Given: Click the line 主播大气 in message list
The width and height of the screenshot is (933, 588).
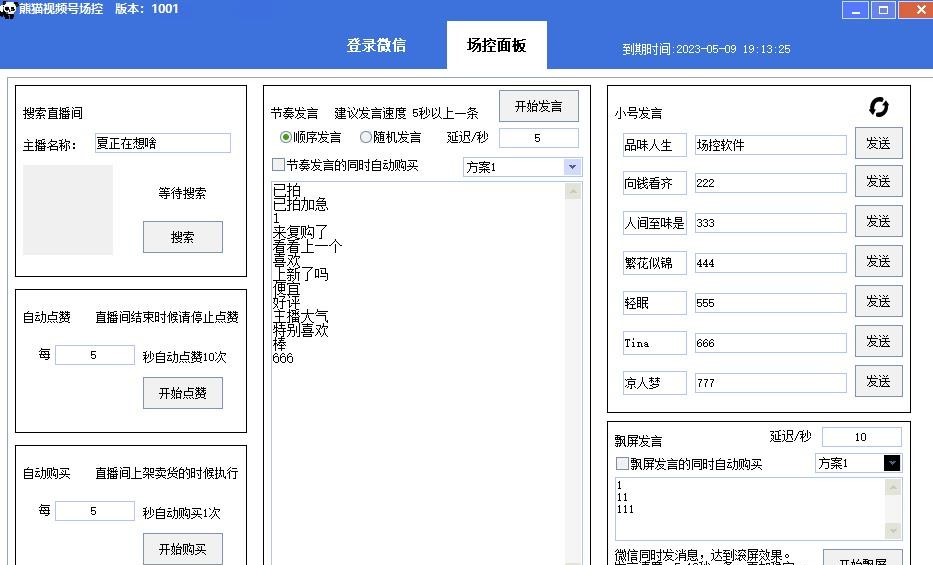Looking at the screenshot, I should tap(300, 316).
